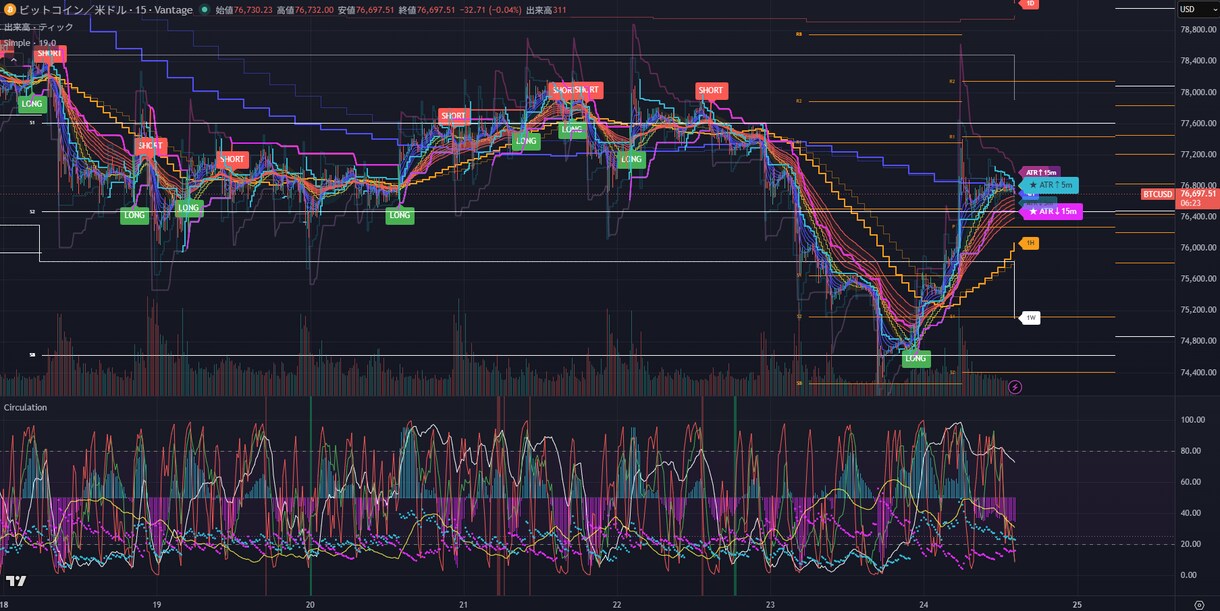
Task: Click the purple lightning bolt icon
Action: 1015,387
